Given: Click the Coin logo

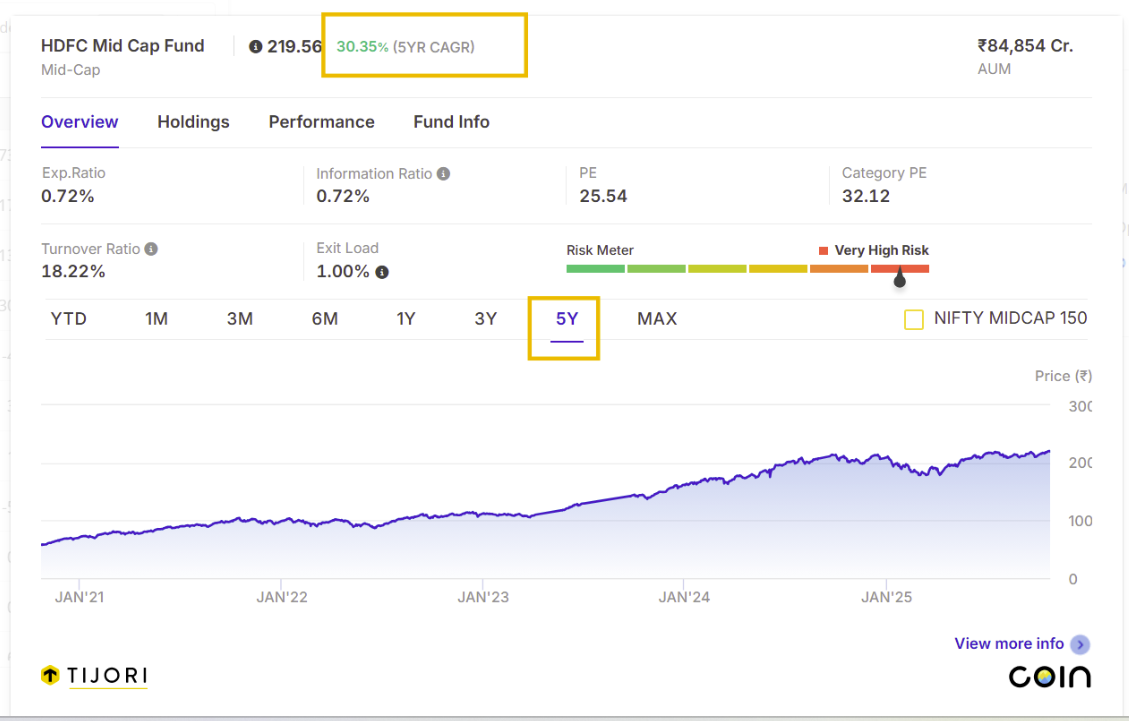Looking at the screenshot, I should (x=1049, y=677).
